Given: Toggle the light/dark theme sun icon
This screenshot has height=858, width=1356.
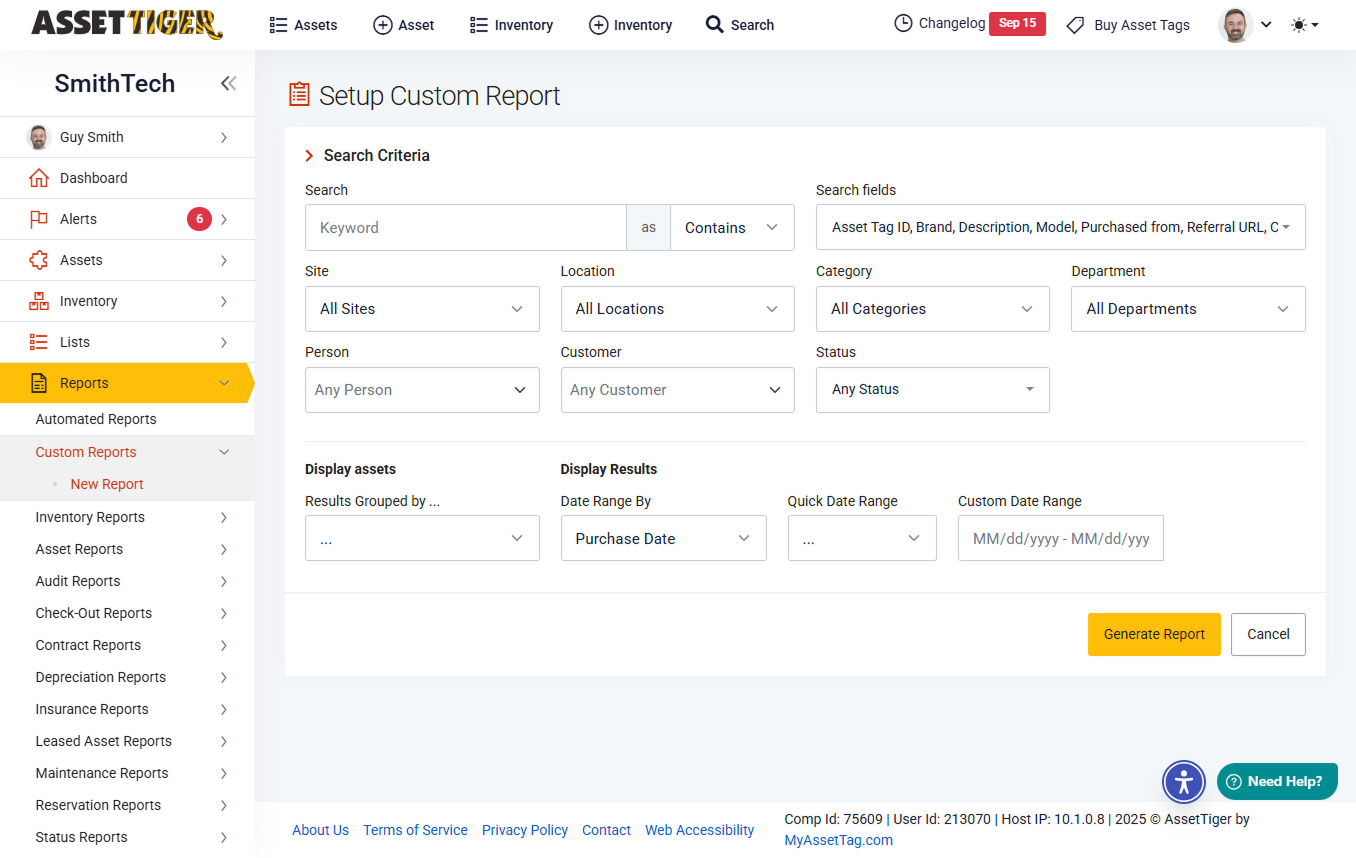Looking at the screenshot, I should click(x=1299, y=24).
